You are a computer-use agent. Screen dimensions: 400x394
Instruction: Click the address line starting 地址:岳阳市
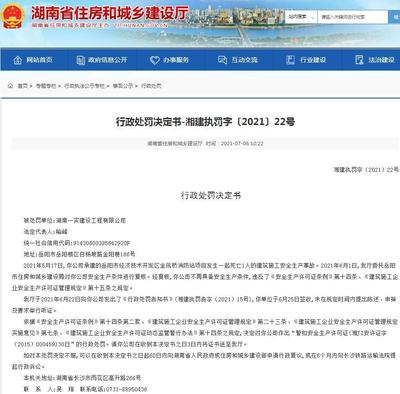coord(79,254)
